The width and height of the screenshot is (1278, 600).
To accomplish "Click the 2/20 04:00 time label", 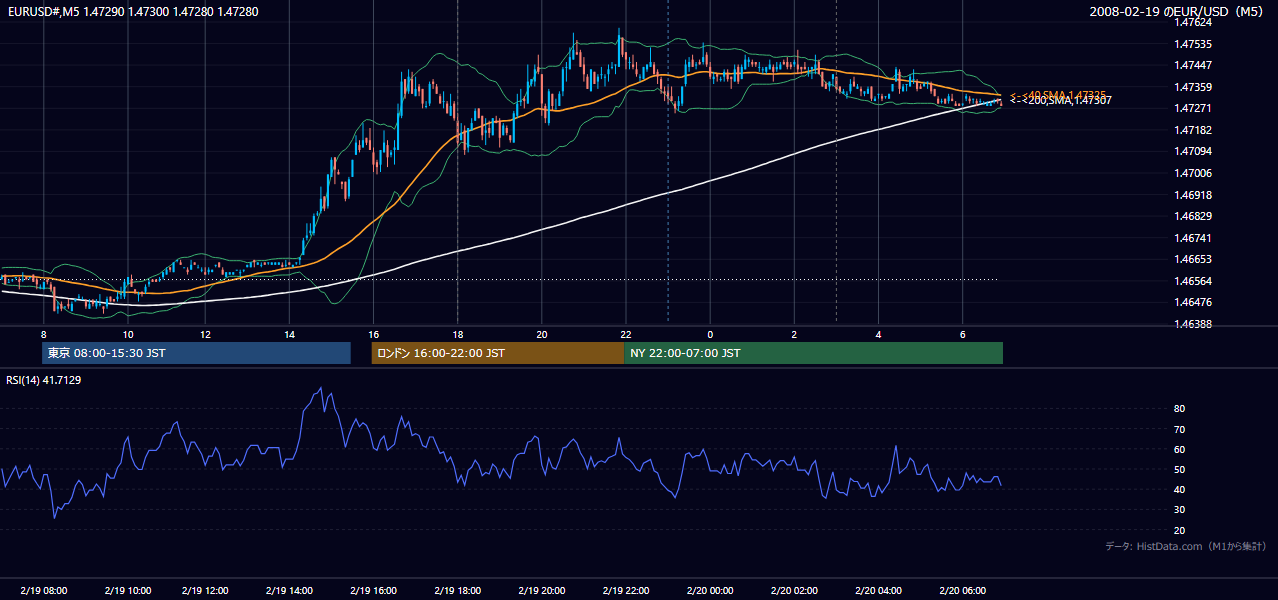I will click(x=879, y=590).
